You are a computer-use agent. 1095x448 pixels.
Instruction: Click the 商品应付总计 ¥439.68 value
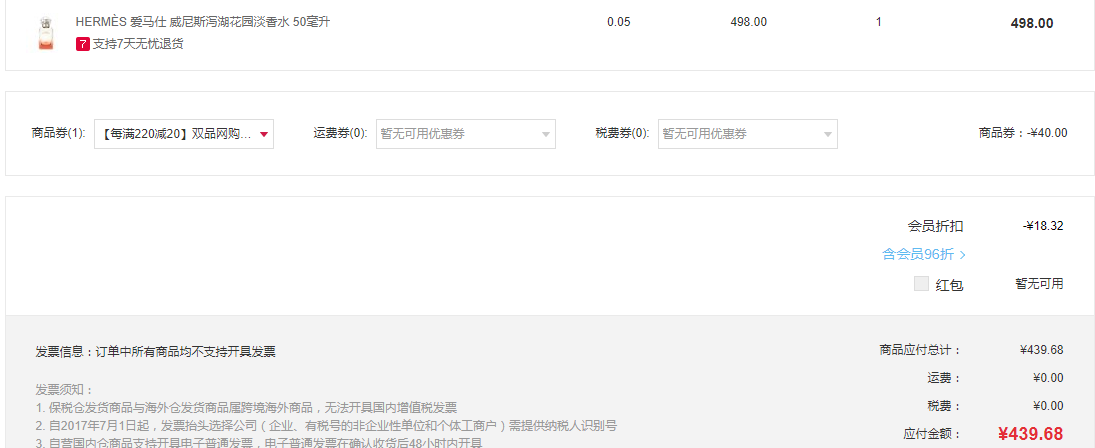coord(1041,350)
